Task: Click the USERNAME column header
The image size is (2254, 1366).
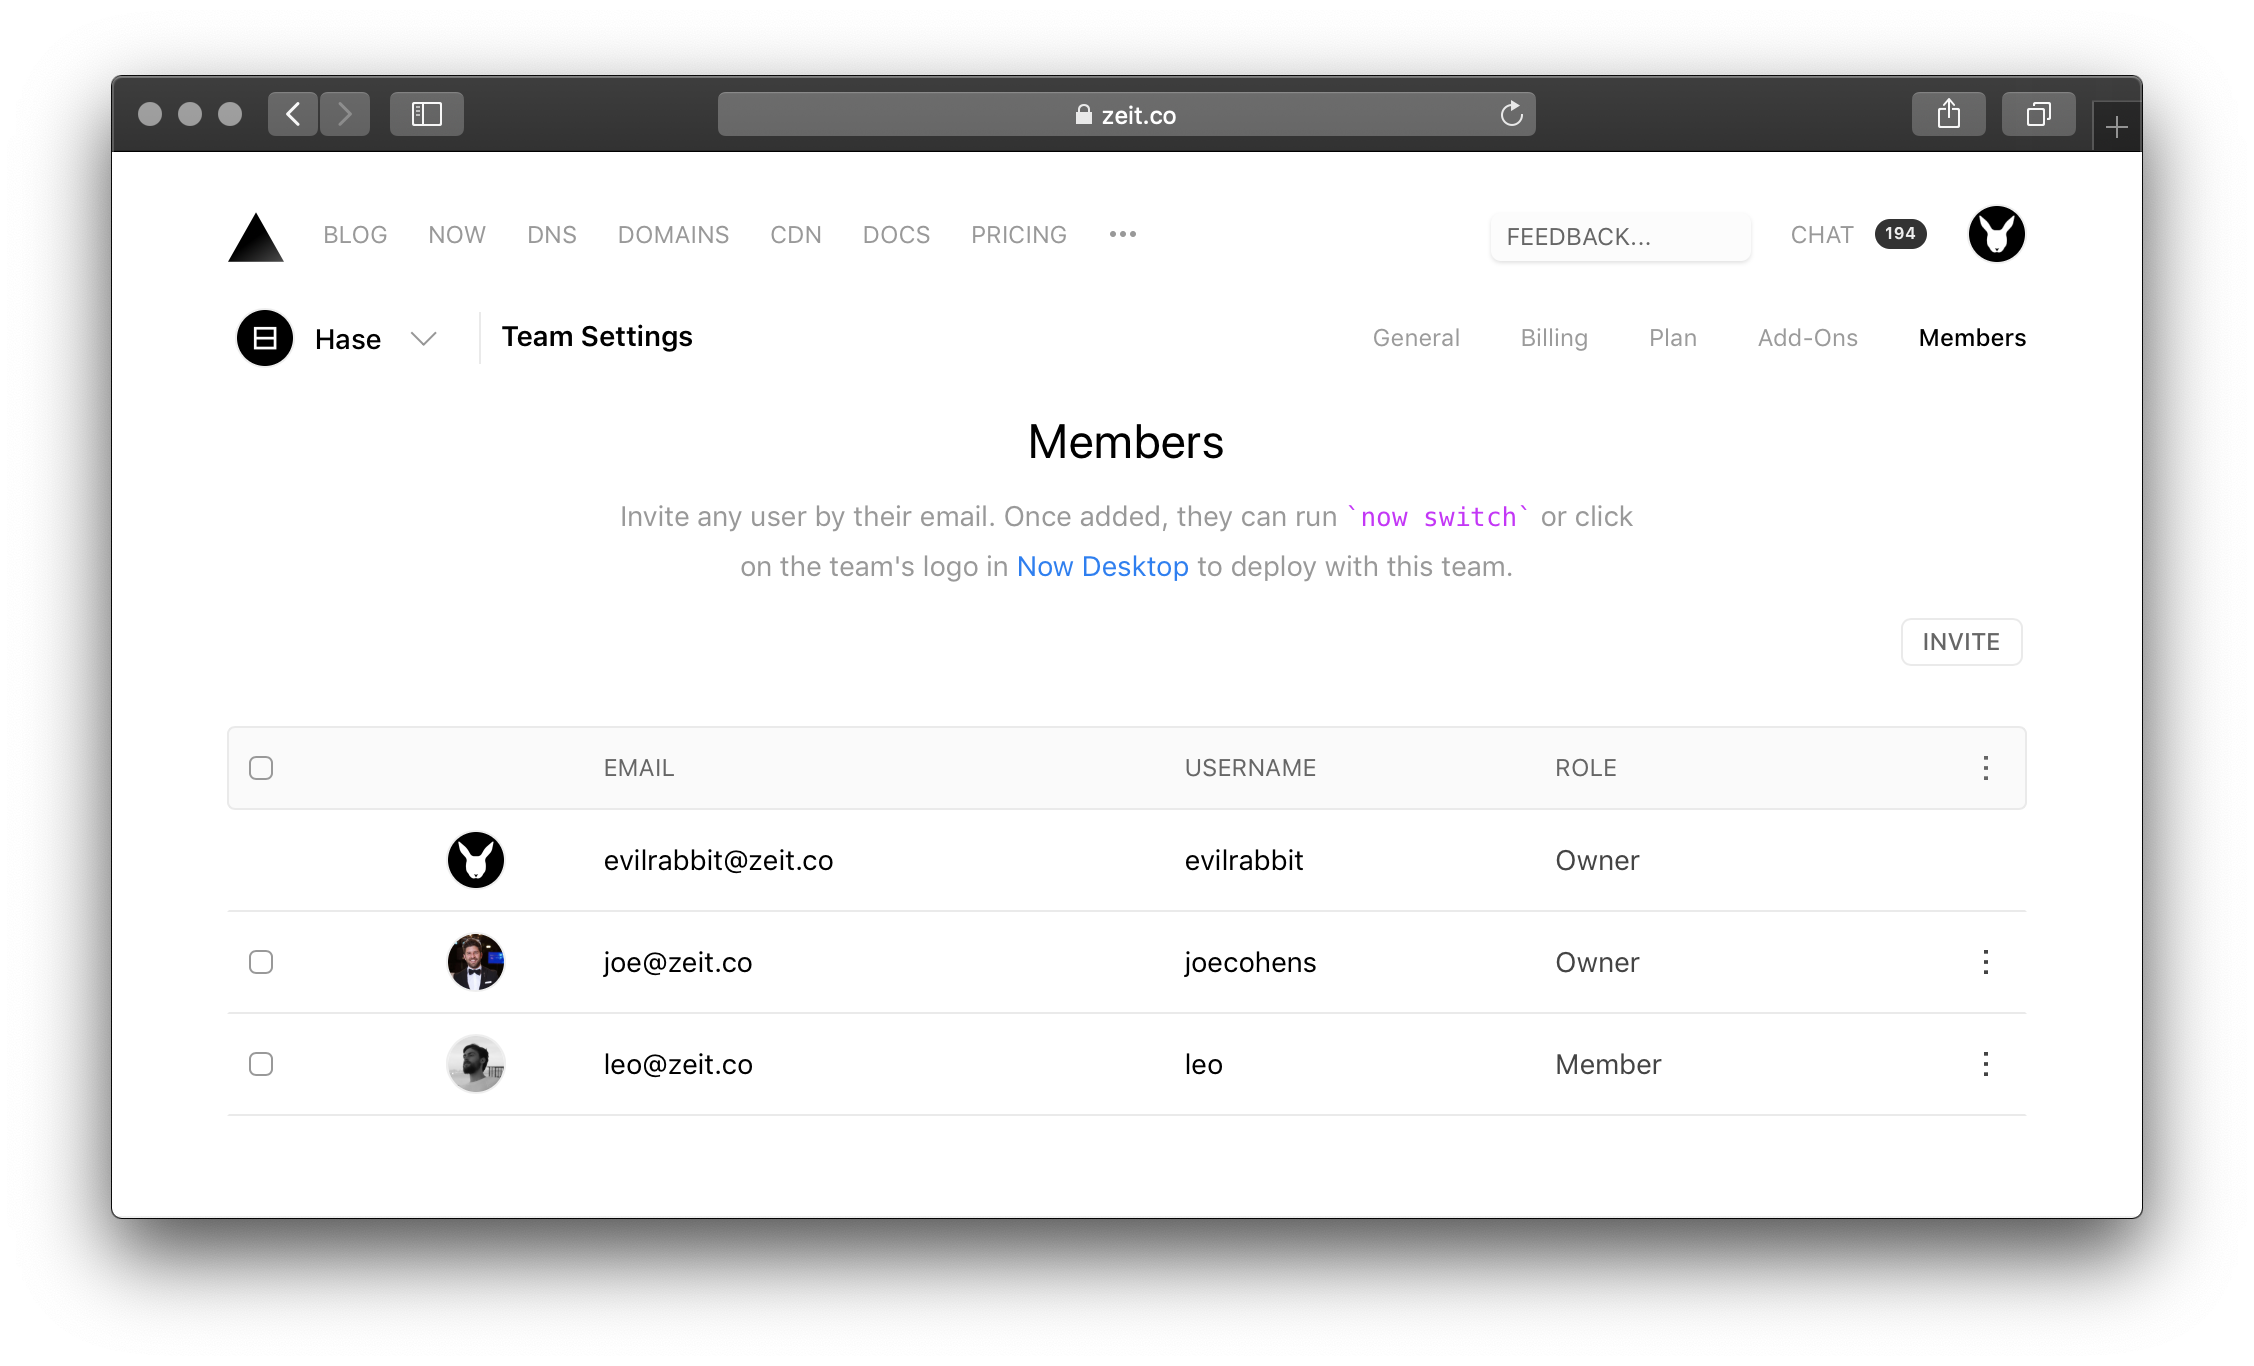Action: click(1250, 768)
